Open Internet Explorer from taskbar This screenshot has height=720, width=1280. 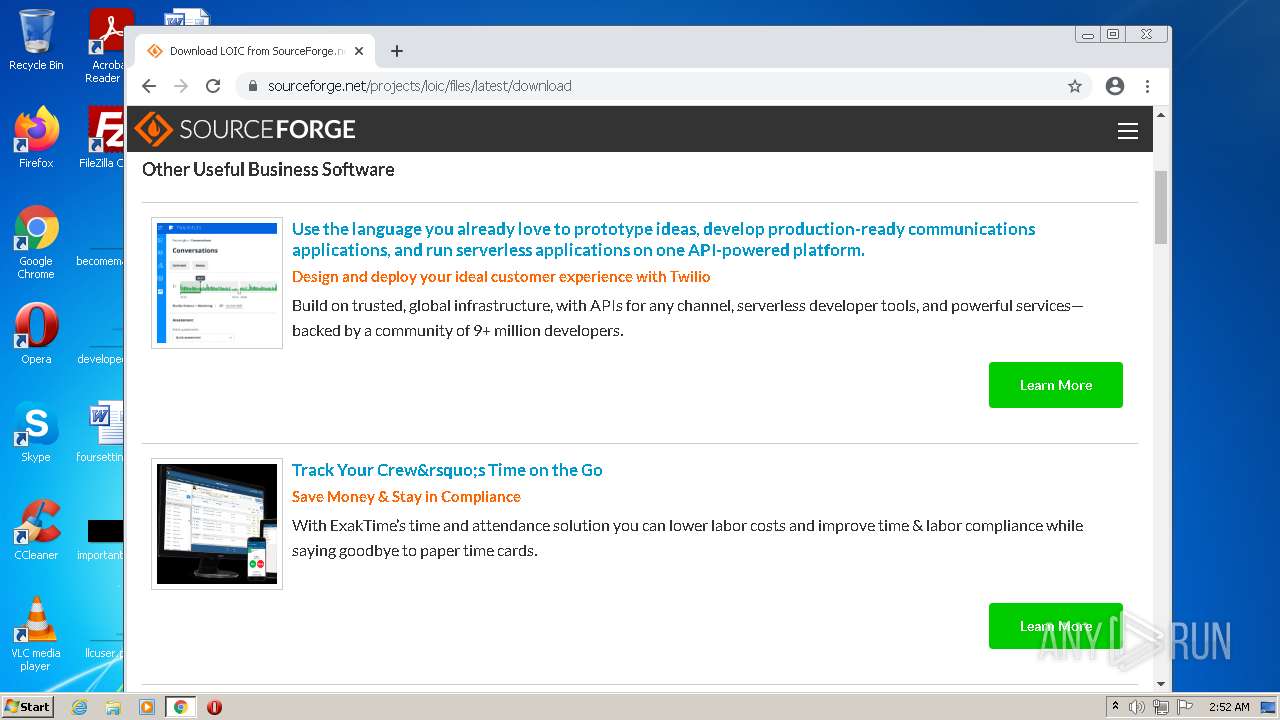80,707
